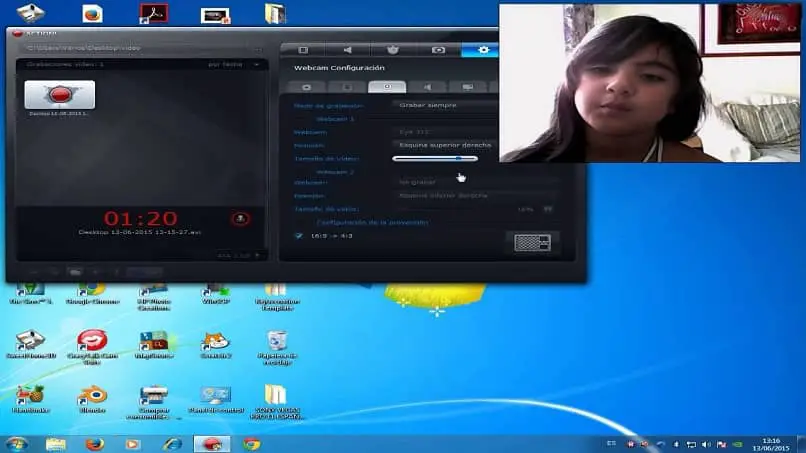This screenshot has width=806, height=453.
Task: Open the Graba siempre recording mode dropdown
Action: pos(445,105)
